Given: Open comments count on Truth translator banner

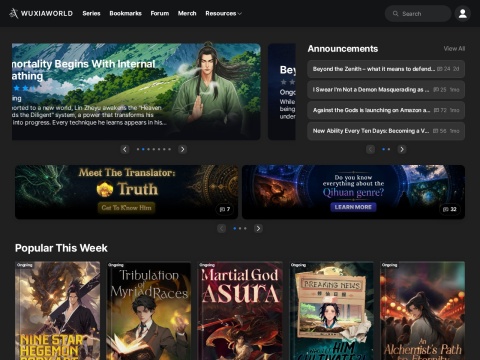Looking at the screenshot, I should tap(225, 209).
